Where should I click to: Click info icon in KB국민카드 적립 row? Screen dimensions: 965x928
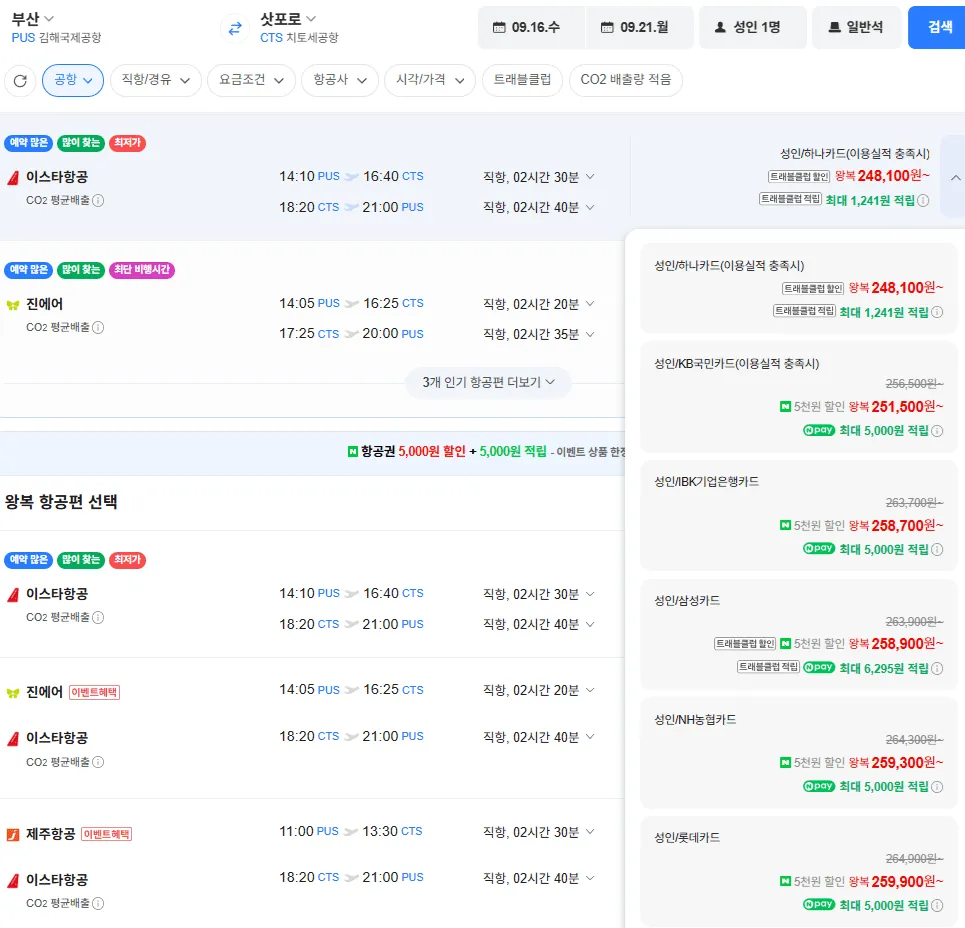(x=937, y=431)
